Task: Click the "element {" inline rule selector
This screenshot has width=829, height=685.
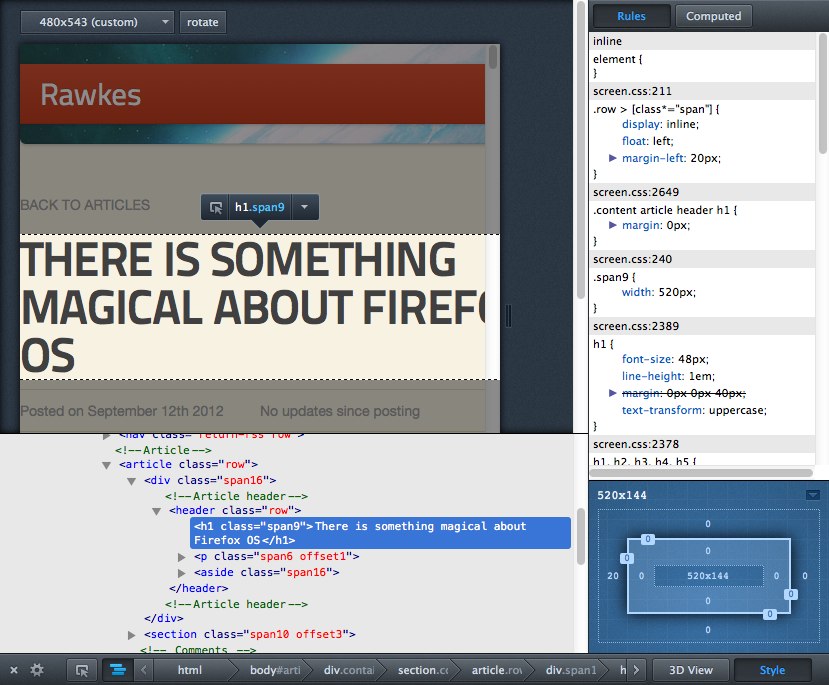Action: (618, 59)
